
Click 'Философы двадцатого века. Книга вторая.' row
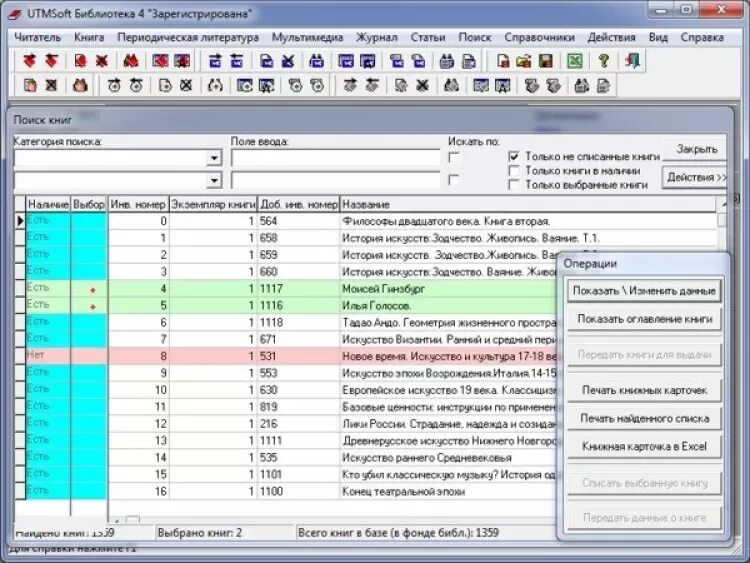366,221
